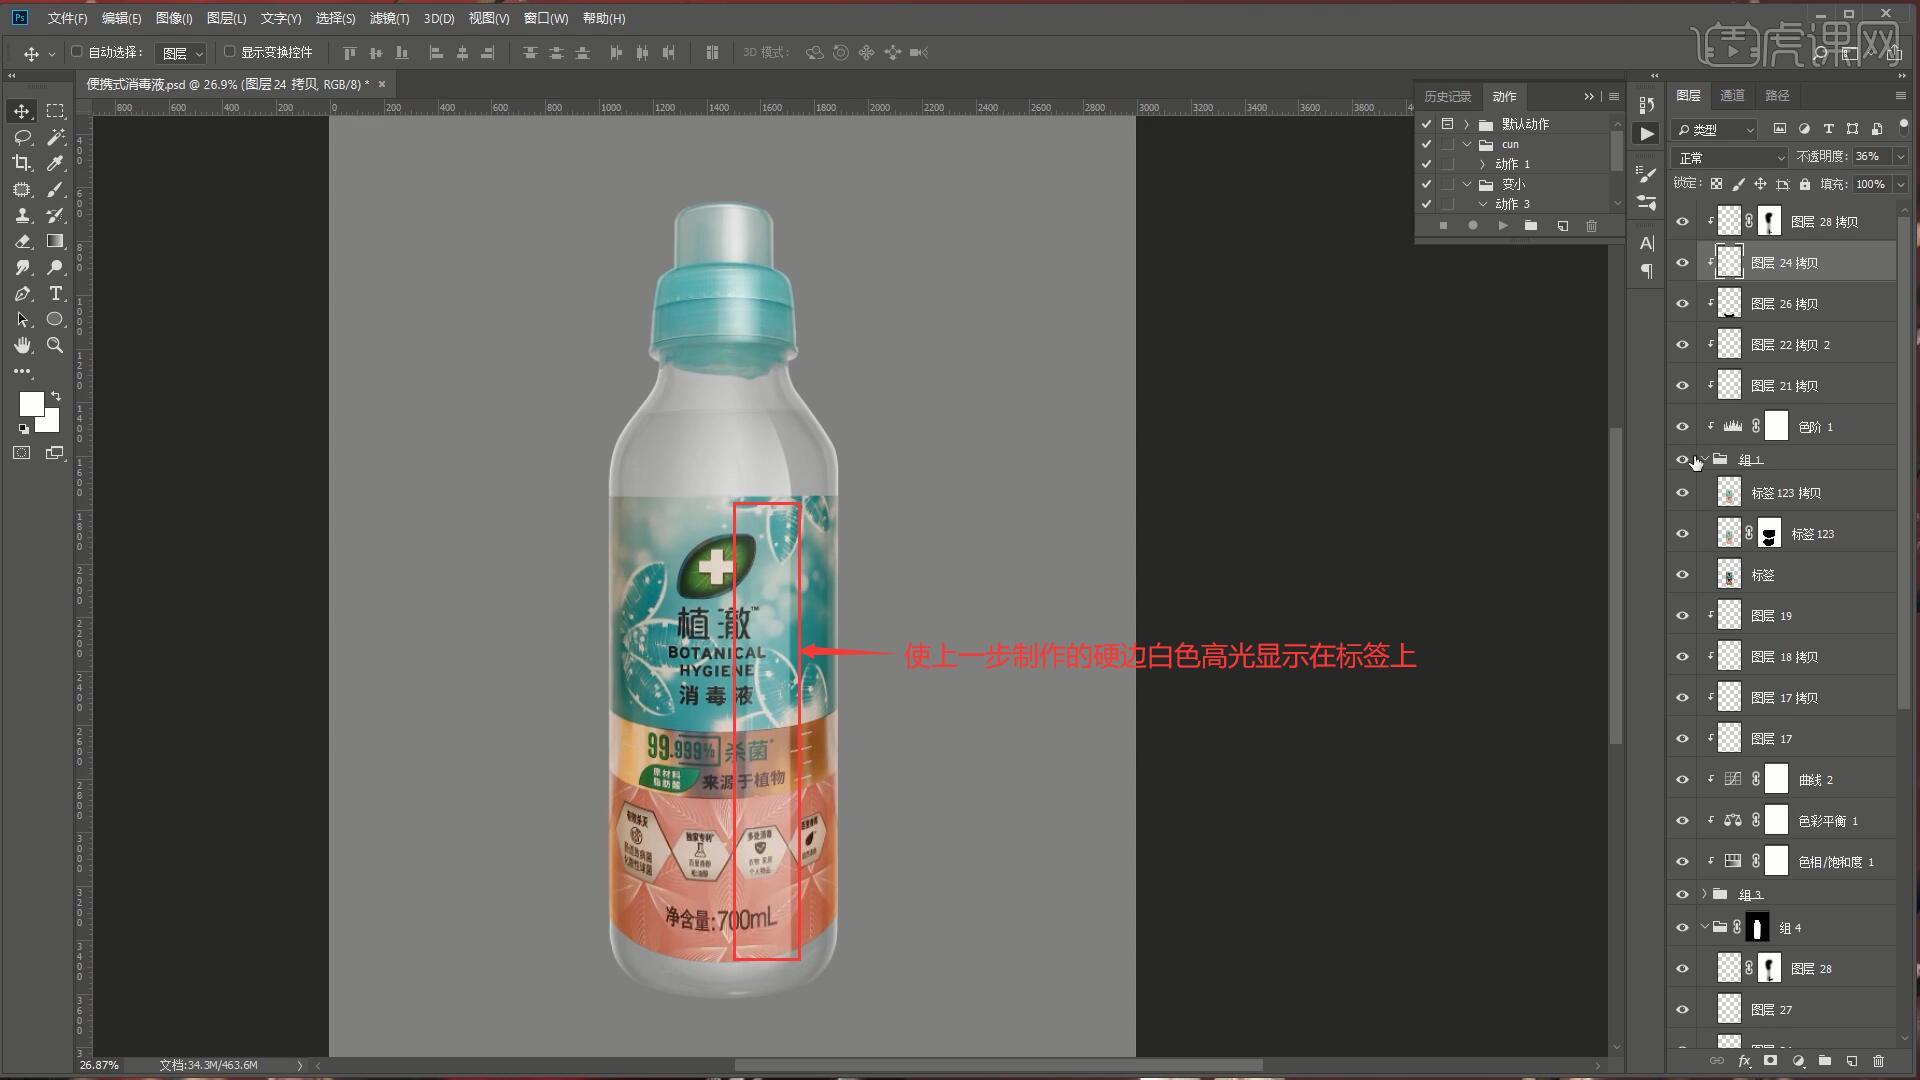Image resolution: width=1920 pixels, height=1080 pixels.
Task: Open the 滤镜(T) menu
Action: (x=388, y=18)
